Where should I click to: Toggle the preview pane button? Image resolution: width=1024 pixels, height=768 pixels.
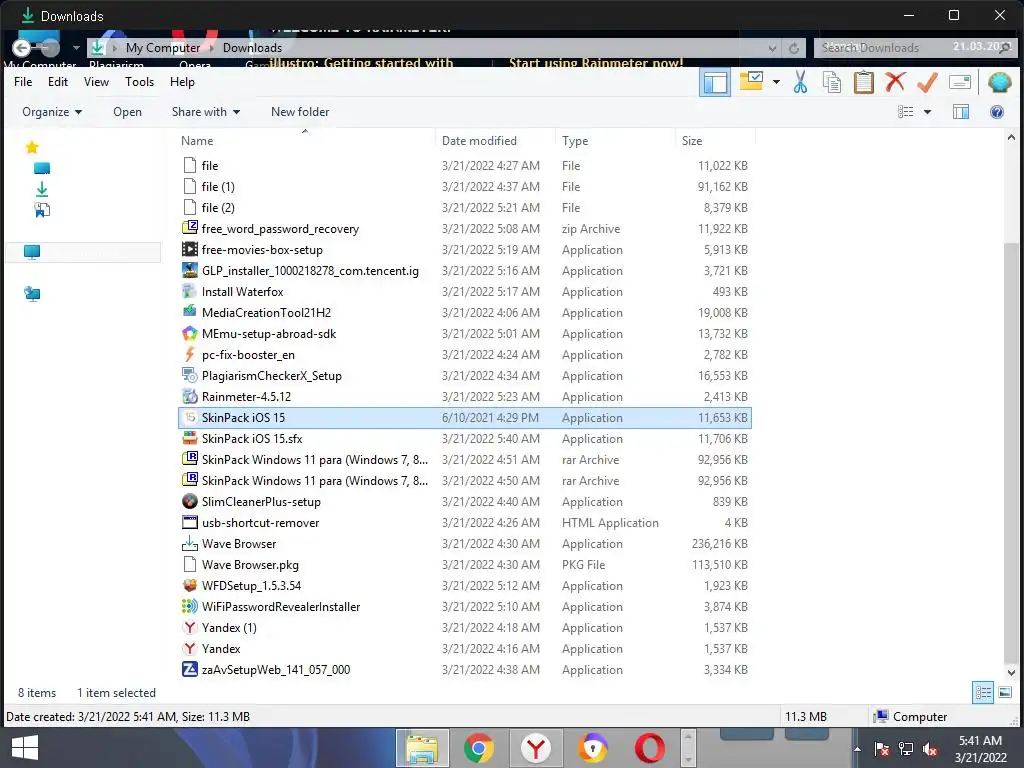coord(961,112)
